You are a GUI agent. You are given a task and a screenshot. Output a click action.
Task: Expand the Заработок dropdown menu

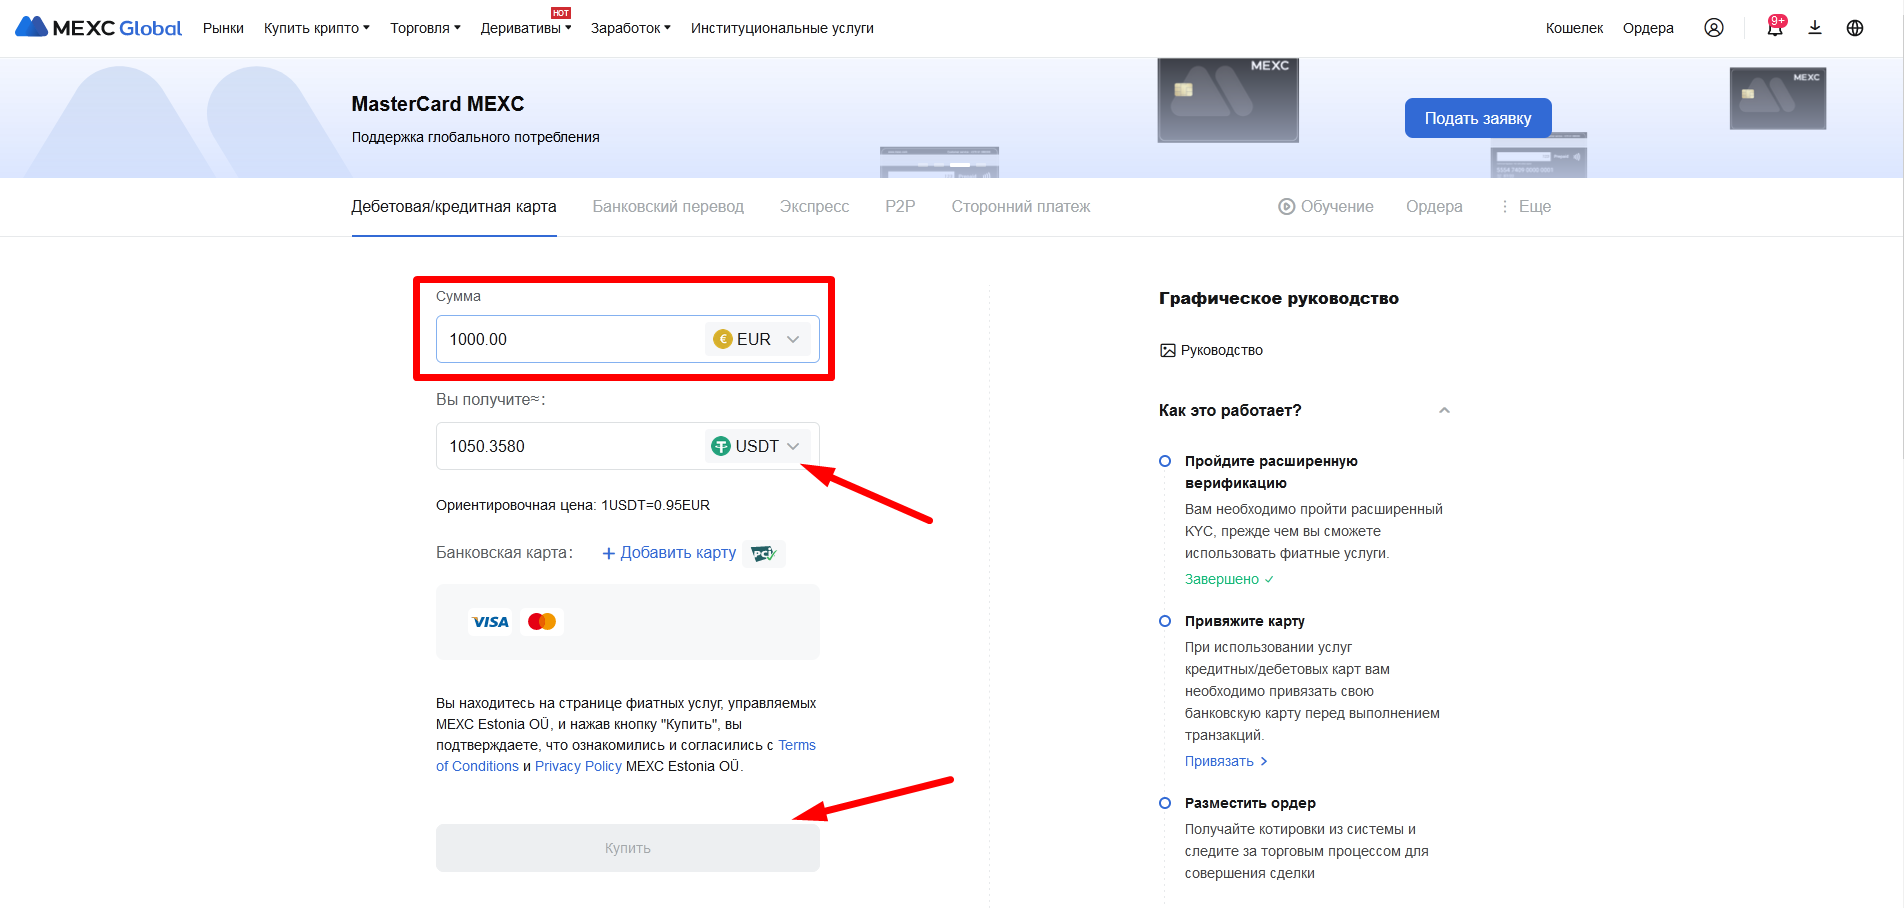tap(630, 28)
